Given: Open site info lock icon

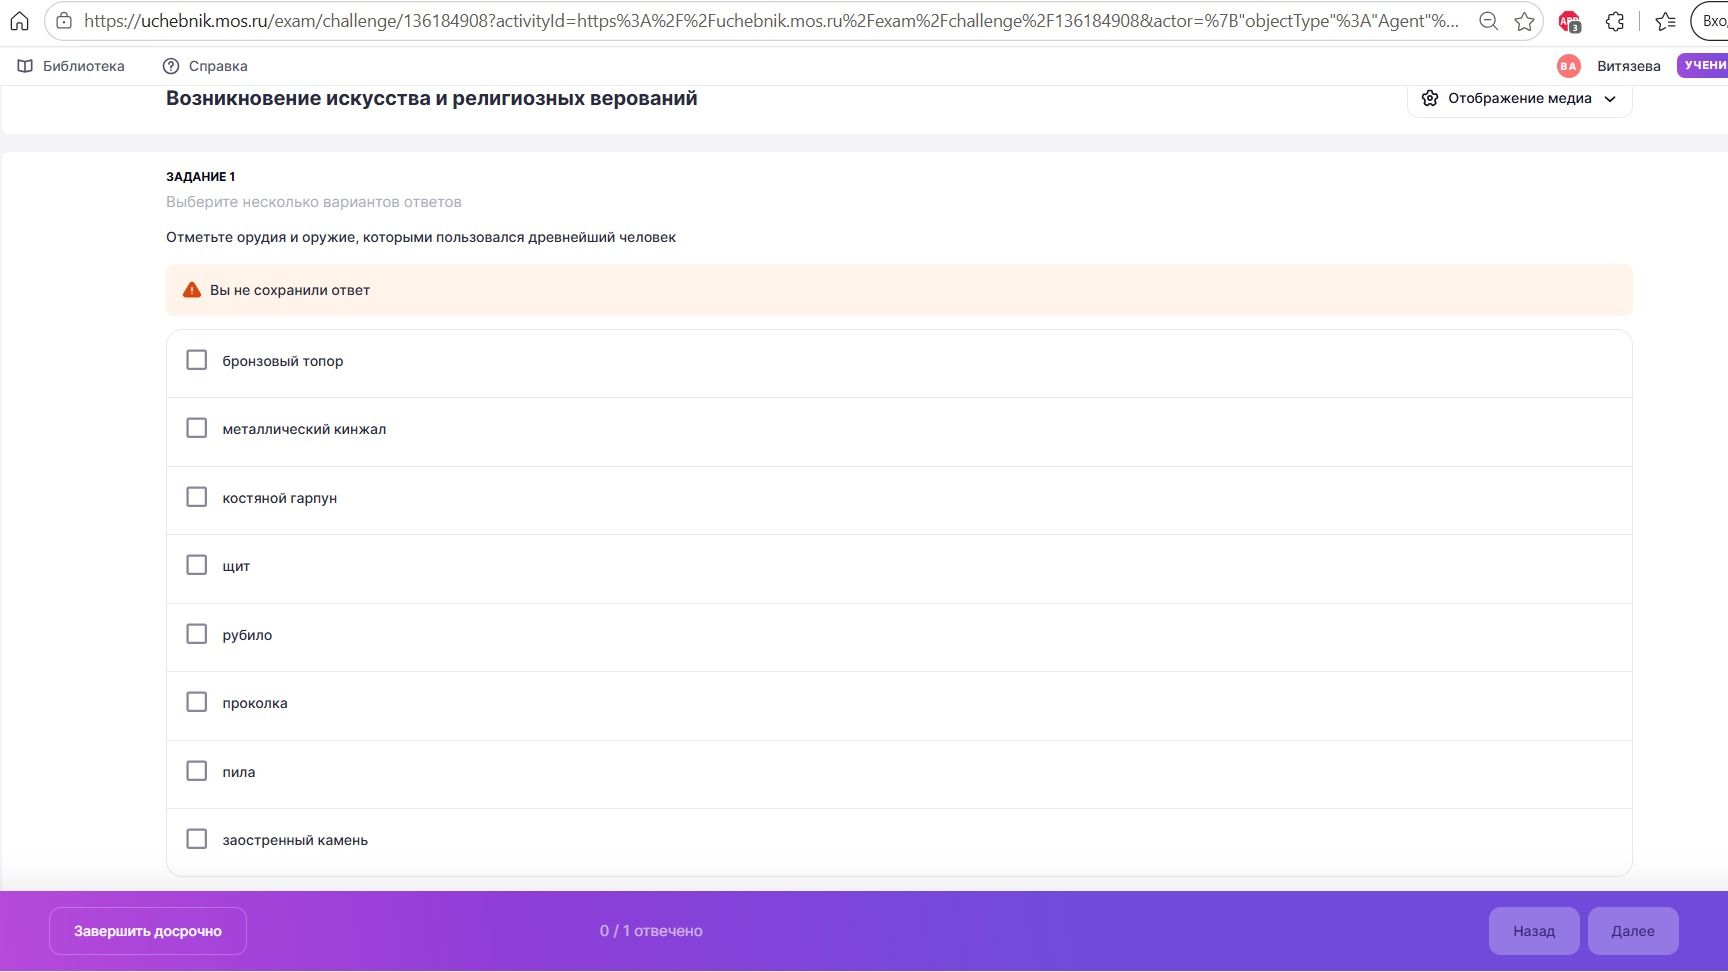Looking at the screenshot, I should click(x=64, y=21).
